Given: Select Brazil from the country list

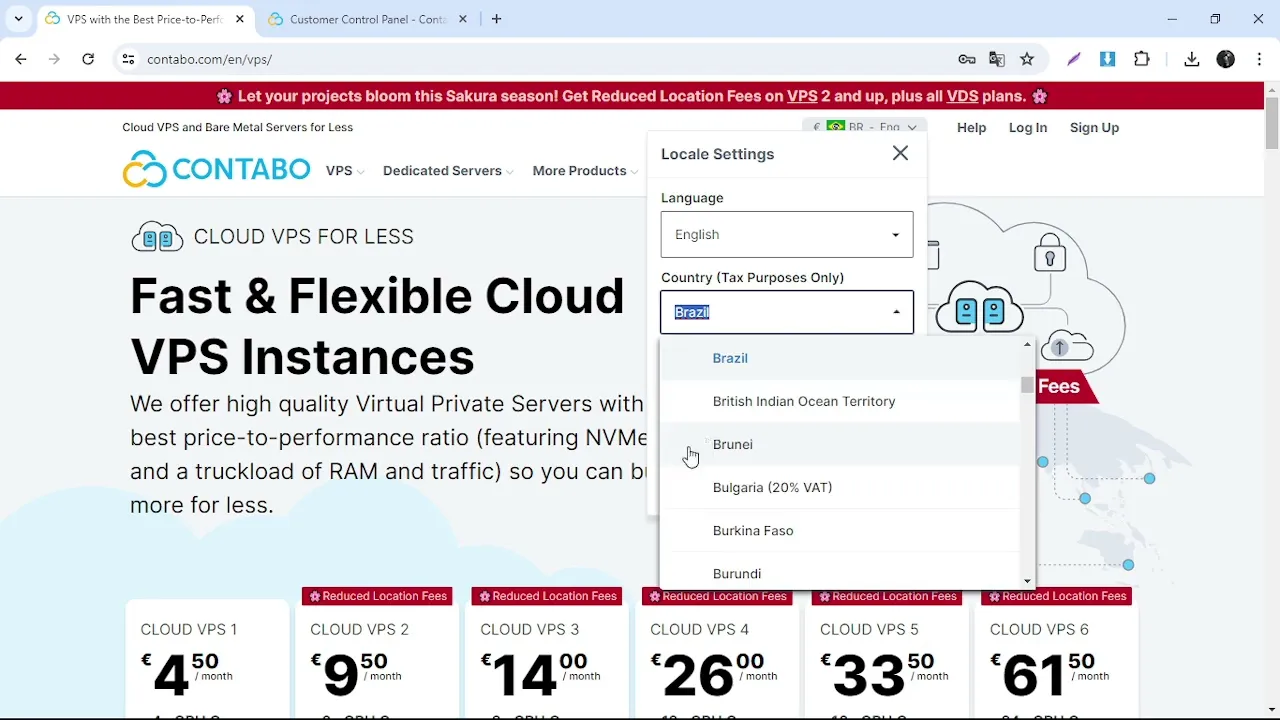Looking at the screenshot, I should pyautogui.click(x=840, y=358).
